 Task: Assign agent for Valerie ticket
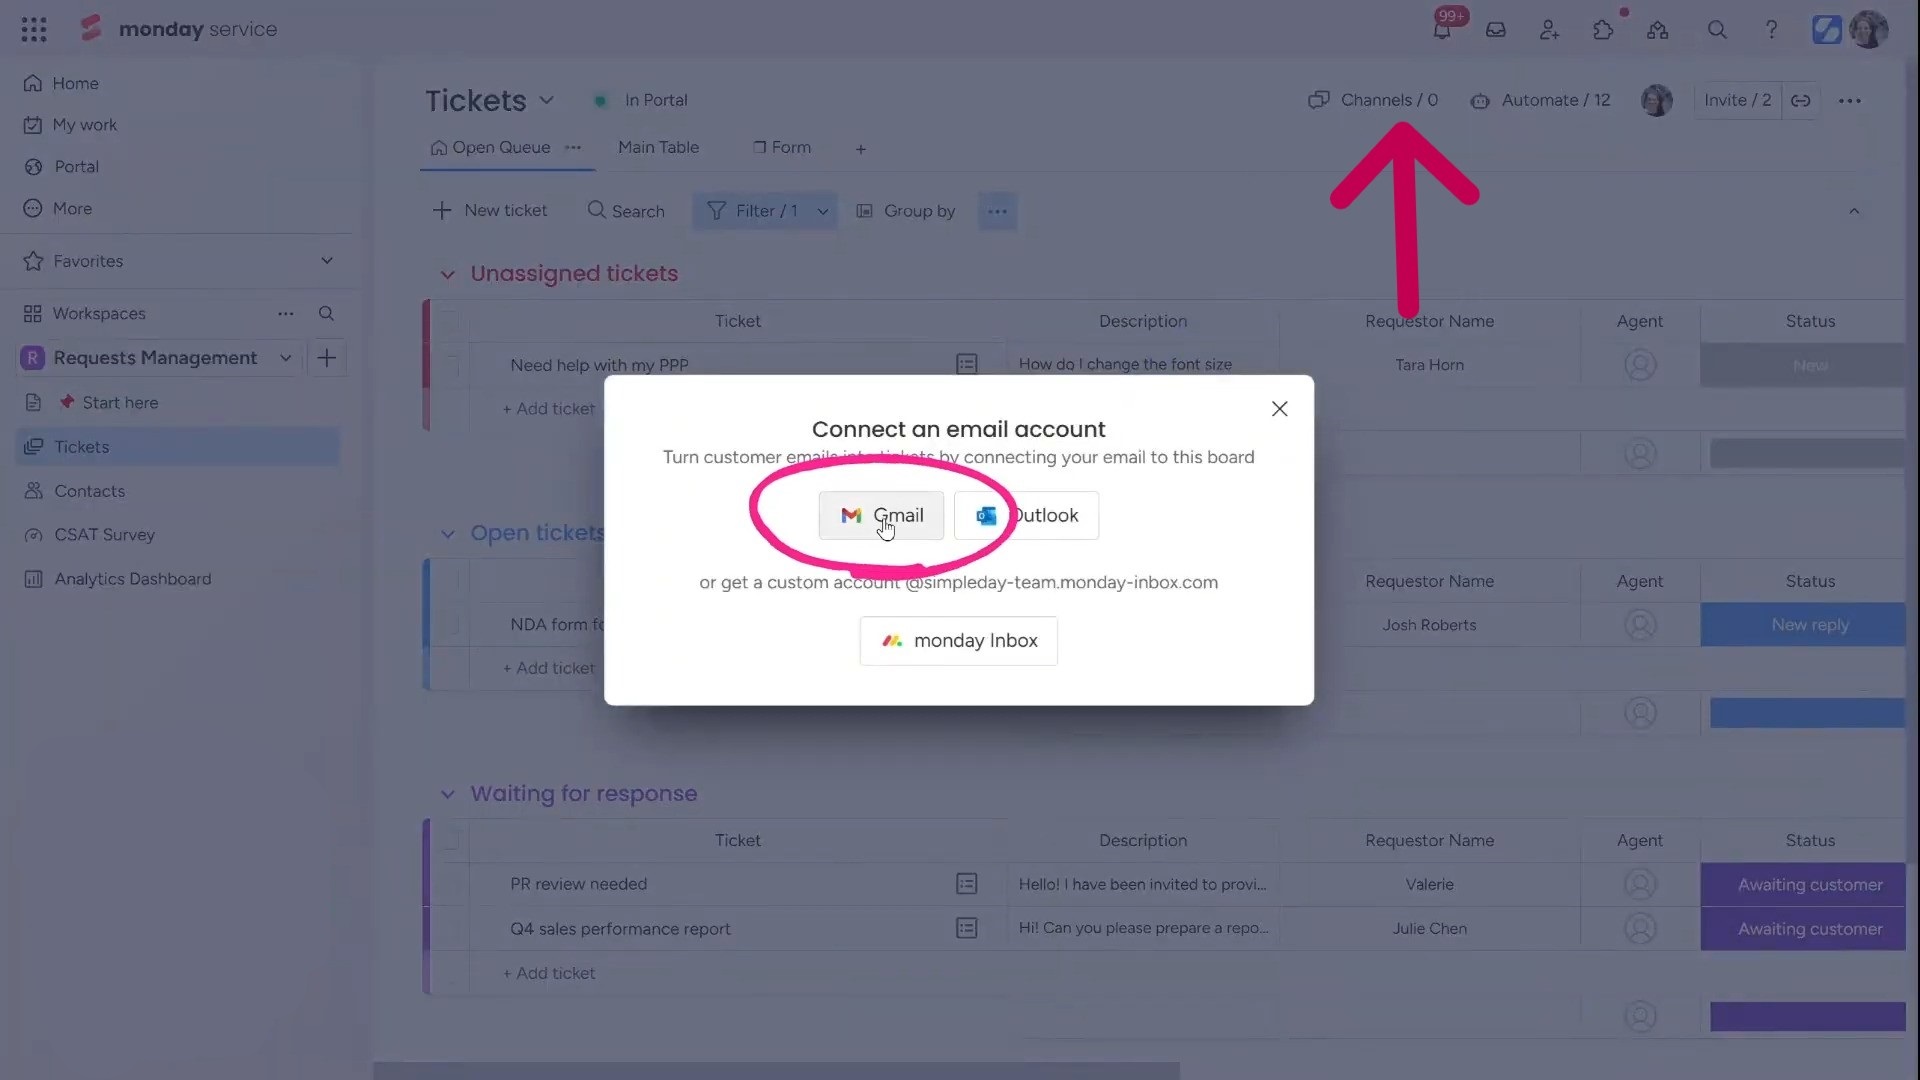[x=1640, y=884]
